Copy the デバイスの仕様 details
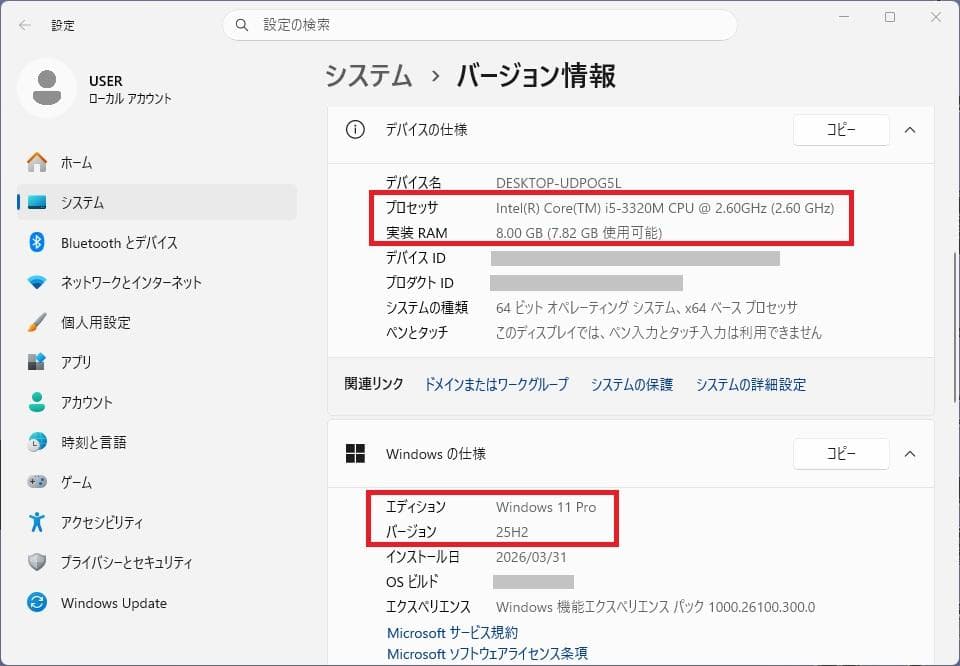 tap(840, 130)
